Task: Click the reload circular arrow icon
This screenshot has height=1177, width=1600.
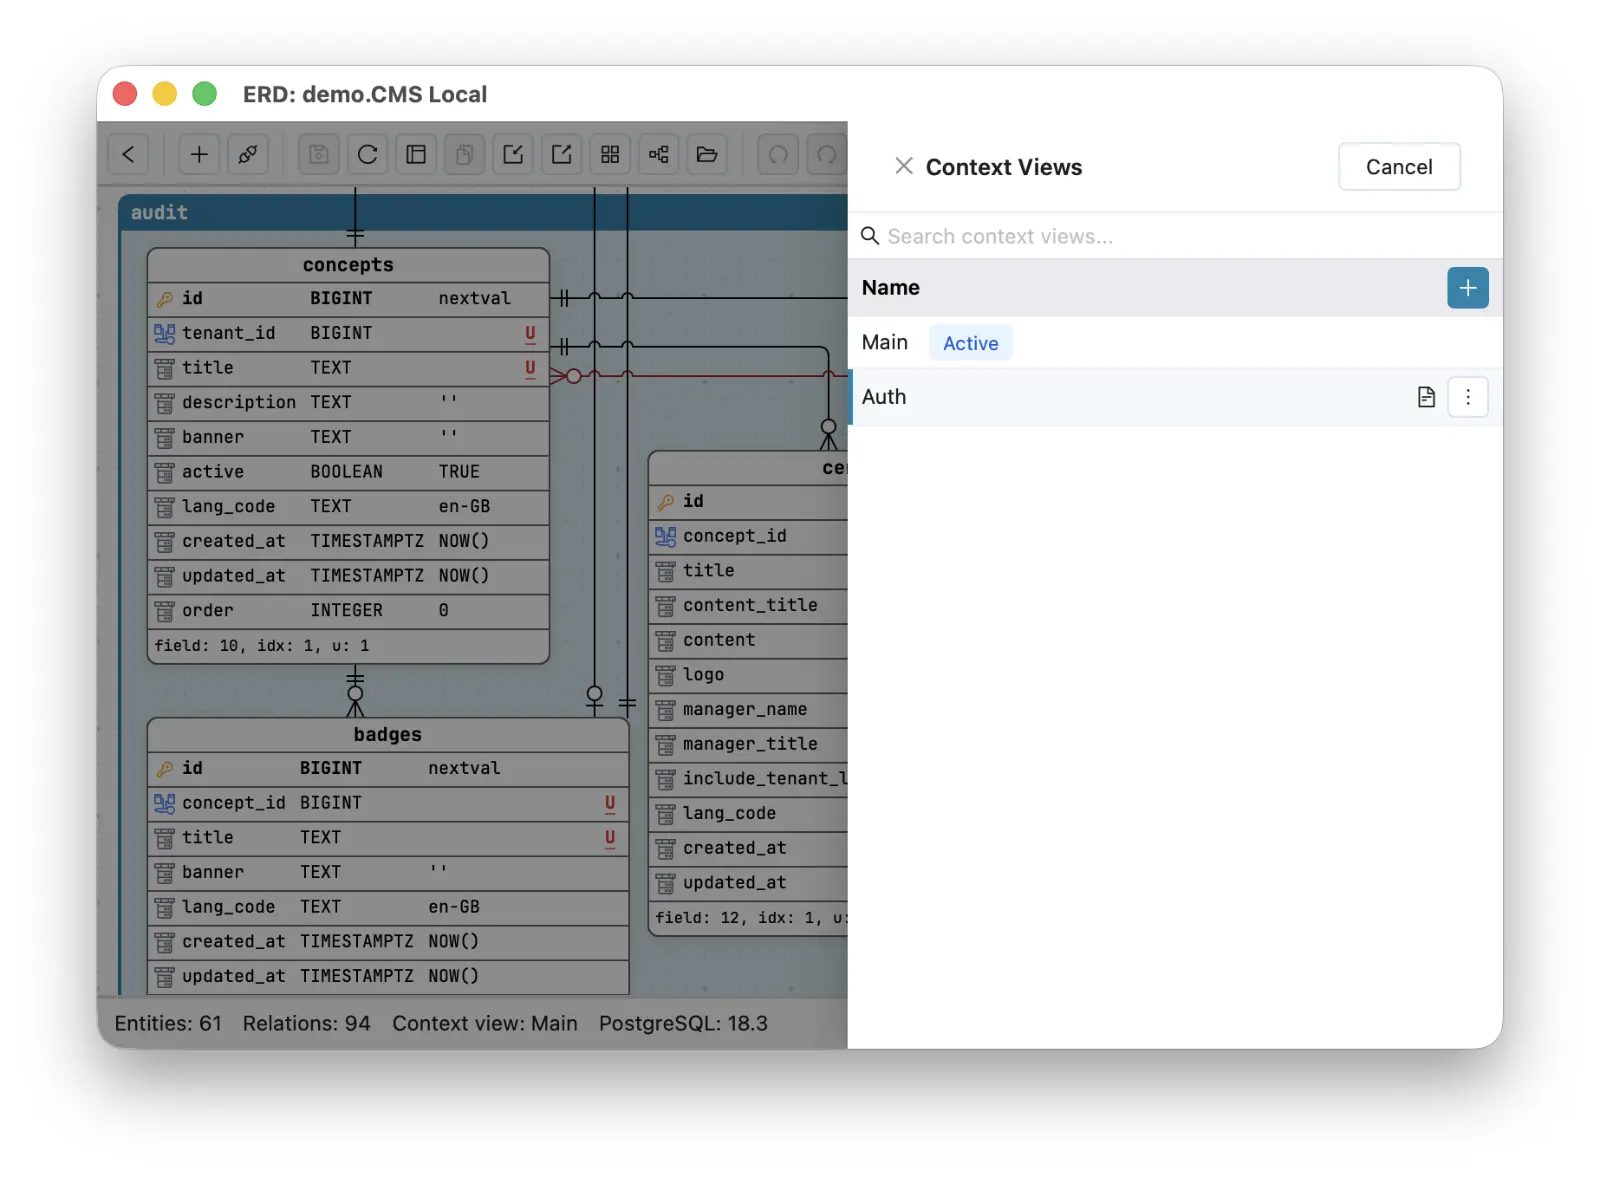Action: coord(367,154)
